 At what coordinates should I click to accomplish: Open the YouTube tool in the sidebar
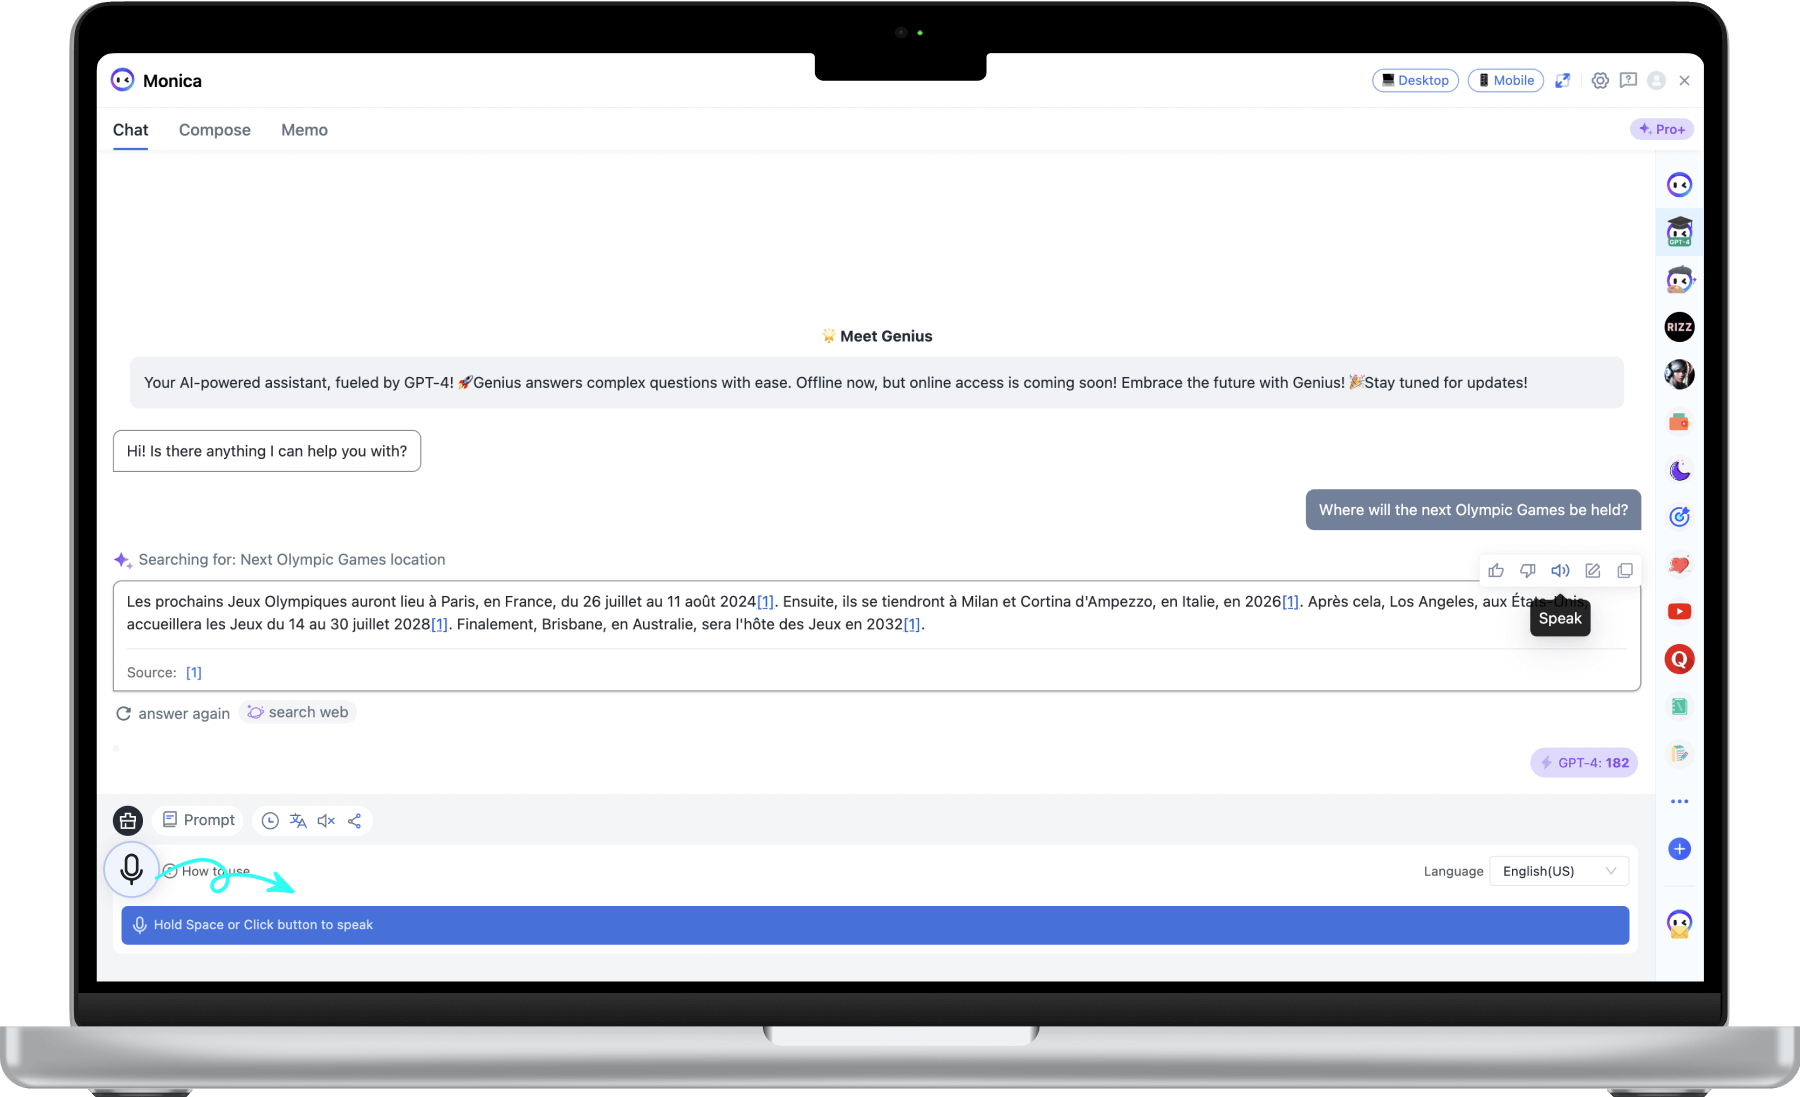click(x=1679, y=611)
